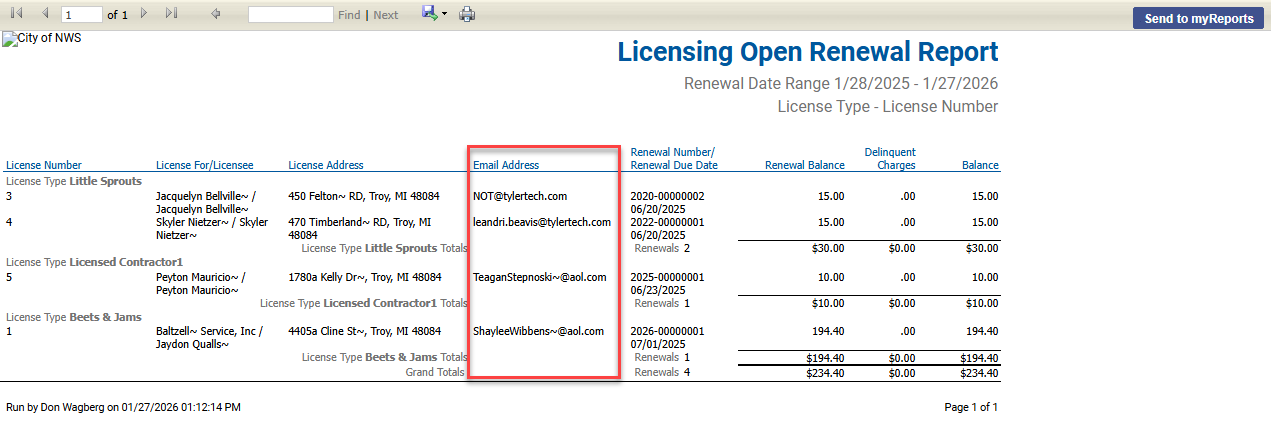Screen dimensions: 1271x428
Task: Sort by Delinquent Charges column header
Action: [889, 159]
